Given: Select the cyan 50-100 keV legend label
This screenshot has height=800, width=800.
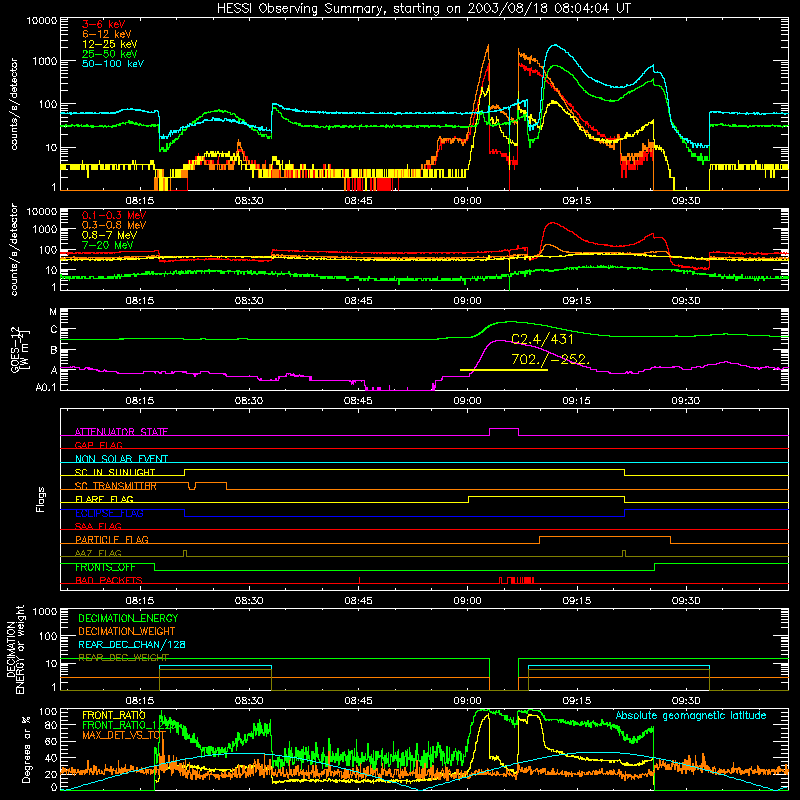Looking at the screenshot, I should (112, 63).
